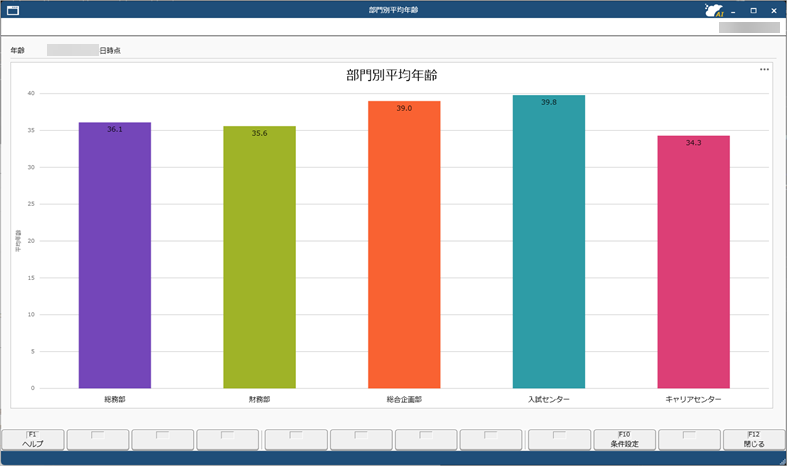Click the 35.6 data label

[x=259, y=133]
